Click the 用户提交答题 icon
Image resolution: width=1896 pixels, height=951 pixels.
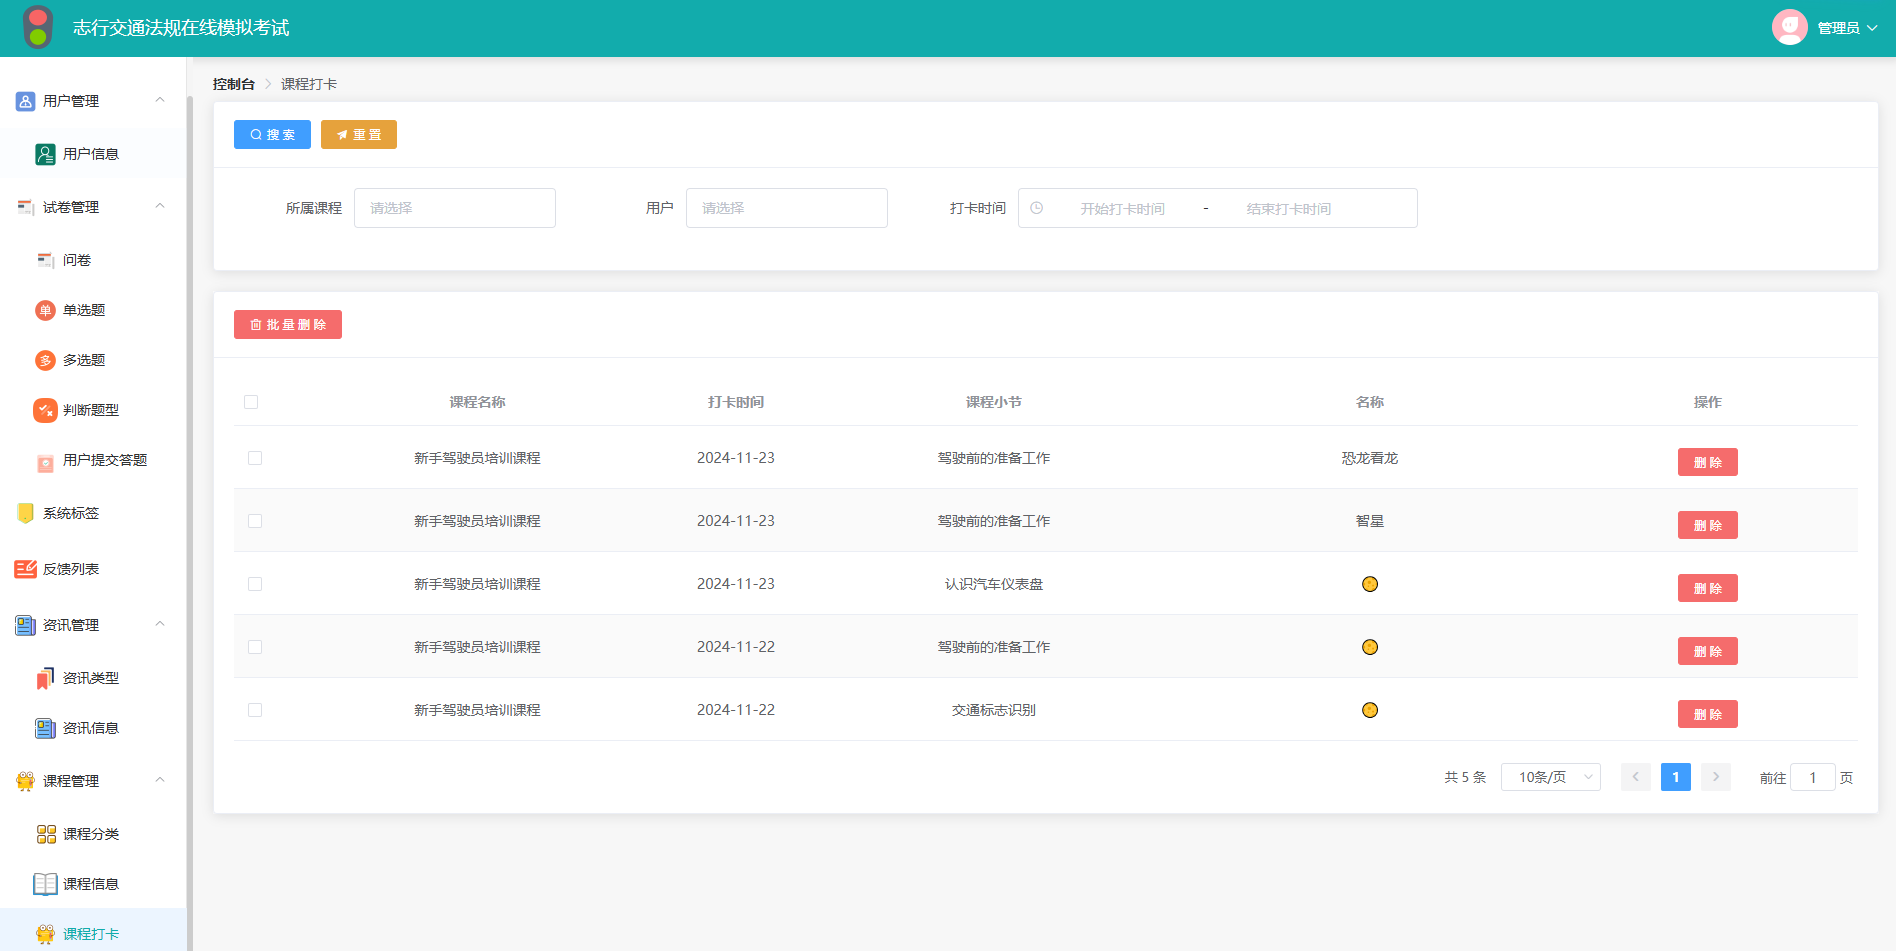[x=45, y=463]
